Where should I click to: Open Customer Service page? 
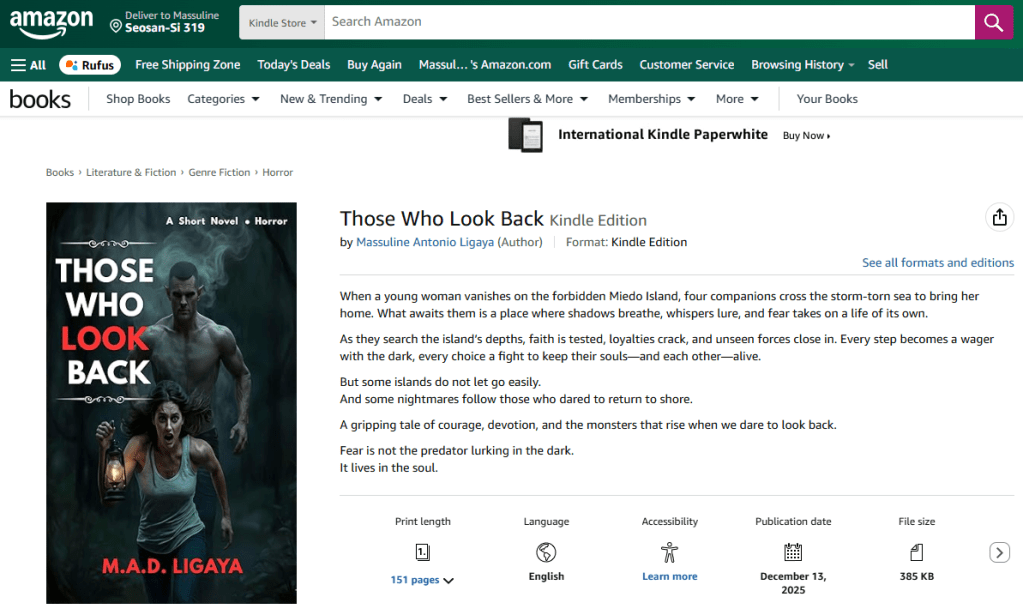point(686,65)
